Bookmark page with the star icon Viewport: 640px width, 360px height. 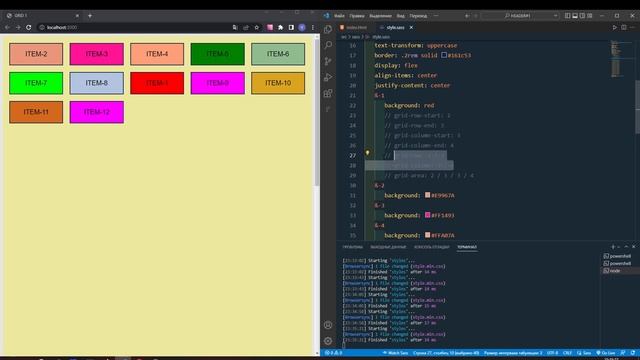[x=257, y=27]
